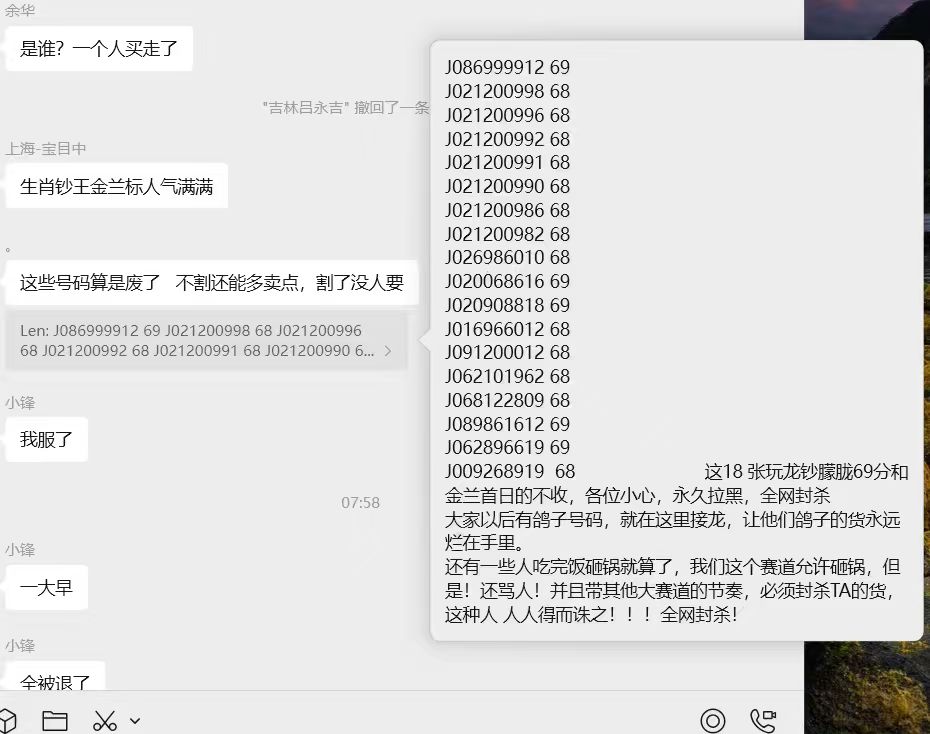Click sender name 小锋 above 我服了

[20, 402]
